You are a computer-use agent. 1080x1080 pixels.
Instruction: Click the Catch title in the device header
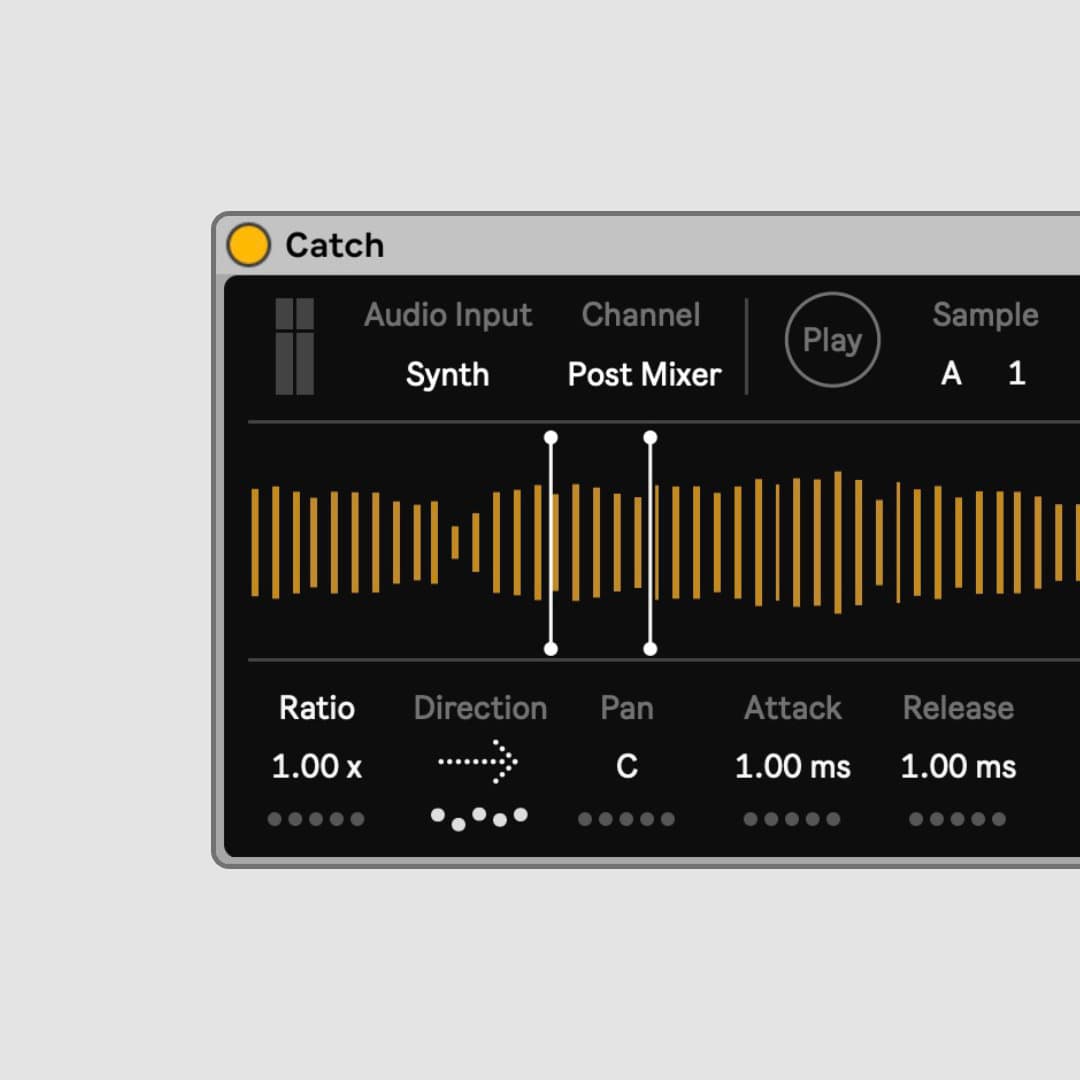point(336,244)
